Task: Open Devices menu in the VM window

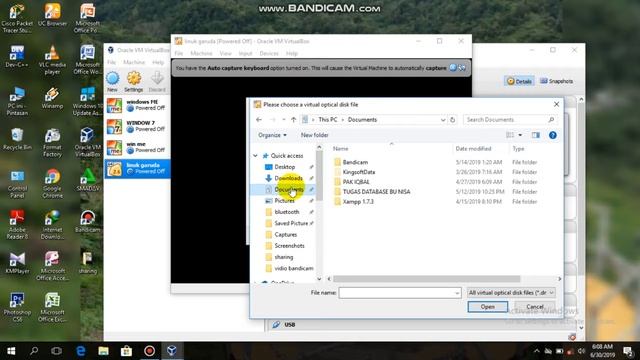Action: click(269, 53)
